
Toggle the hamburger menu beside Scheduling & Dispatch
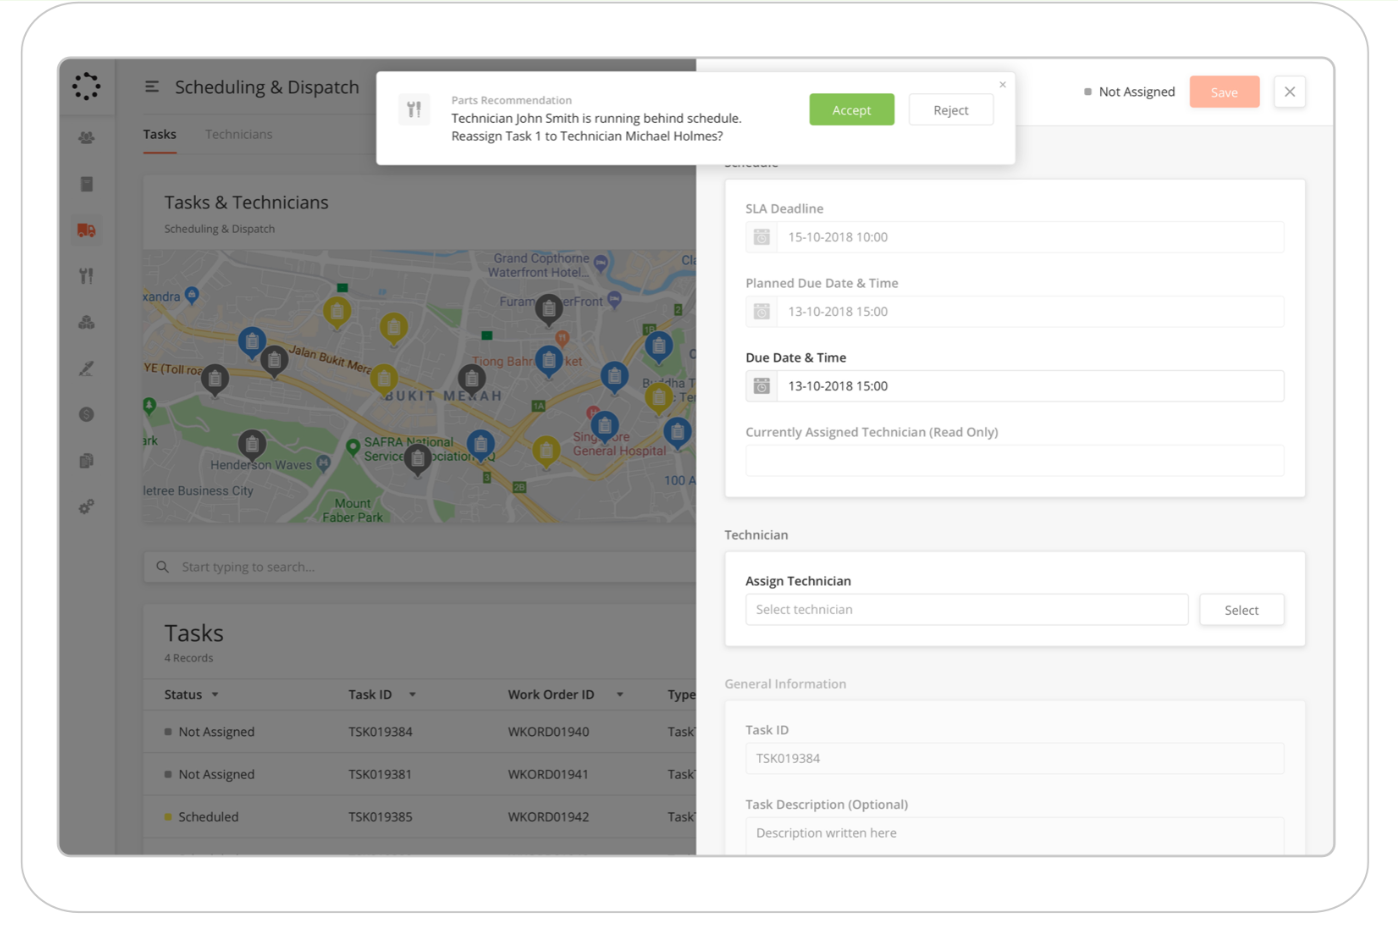pyautogui.click(x=152, y=87)
